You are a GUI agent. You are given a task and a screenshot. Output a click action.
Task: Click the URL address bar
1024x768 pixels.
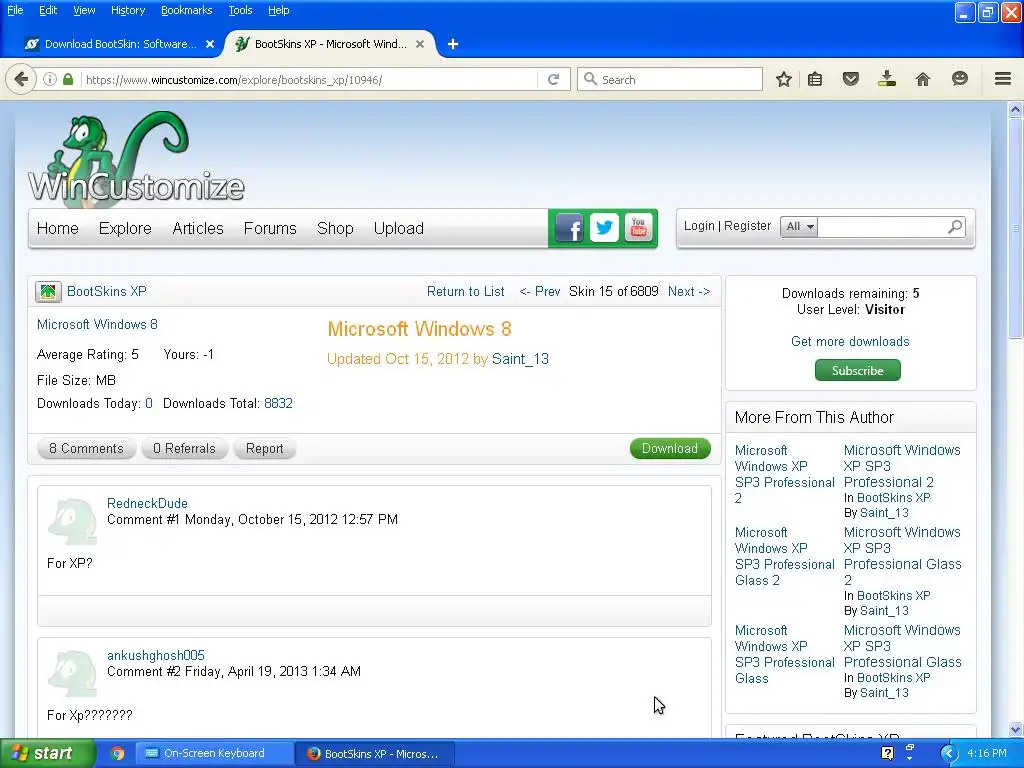311,80
